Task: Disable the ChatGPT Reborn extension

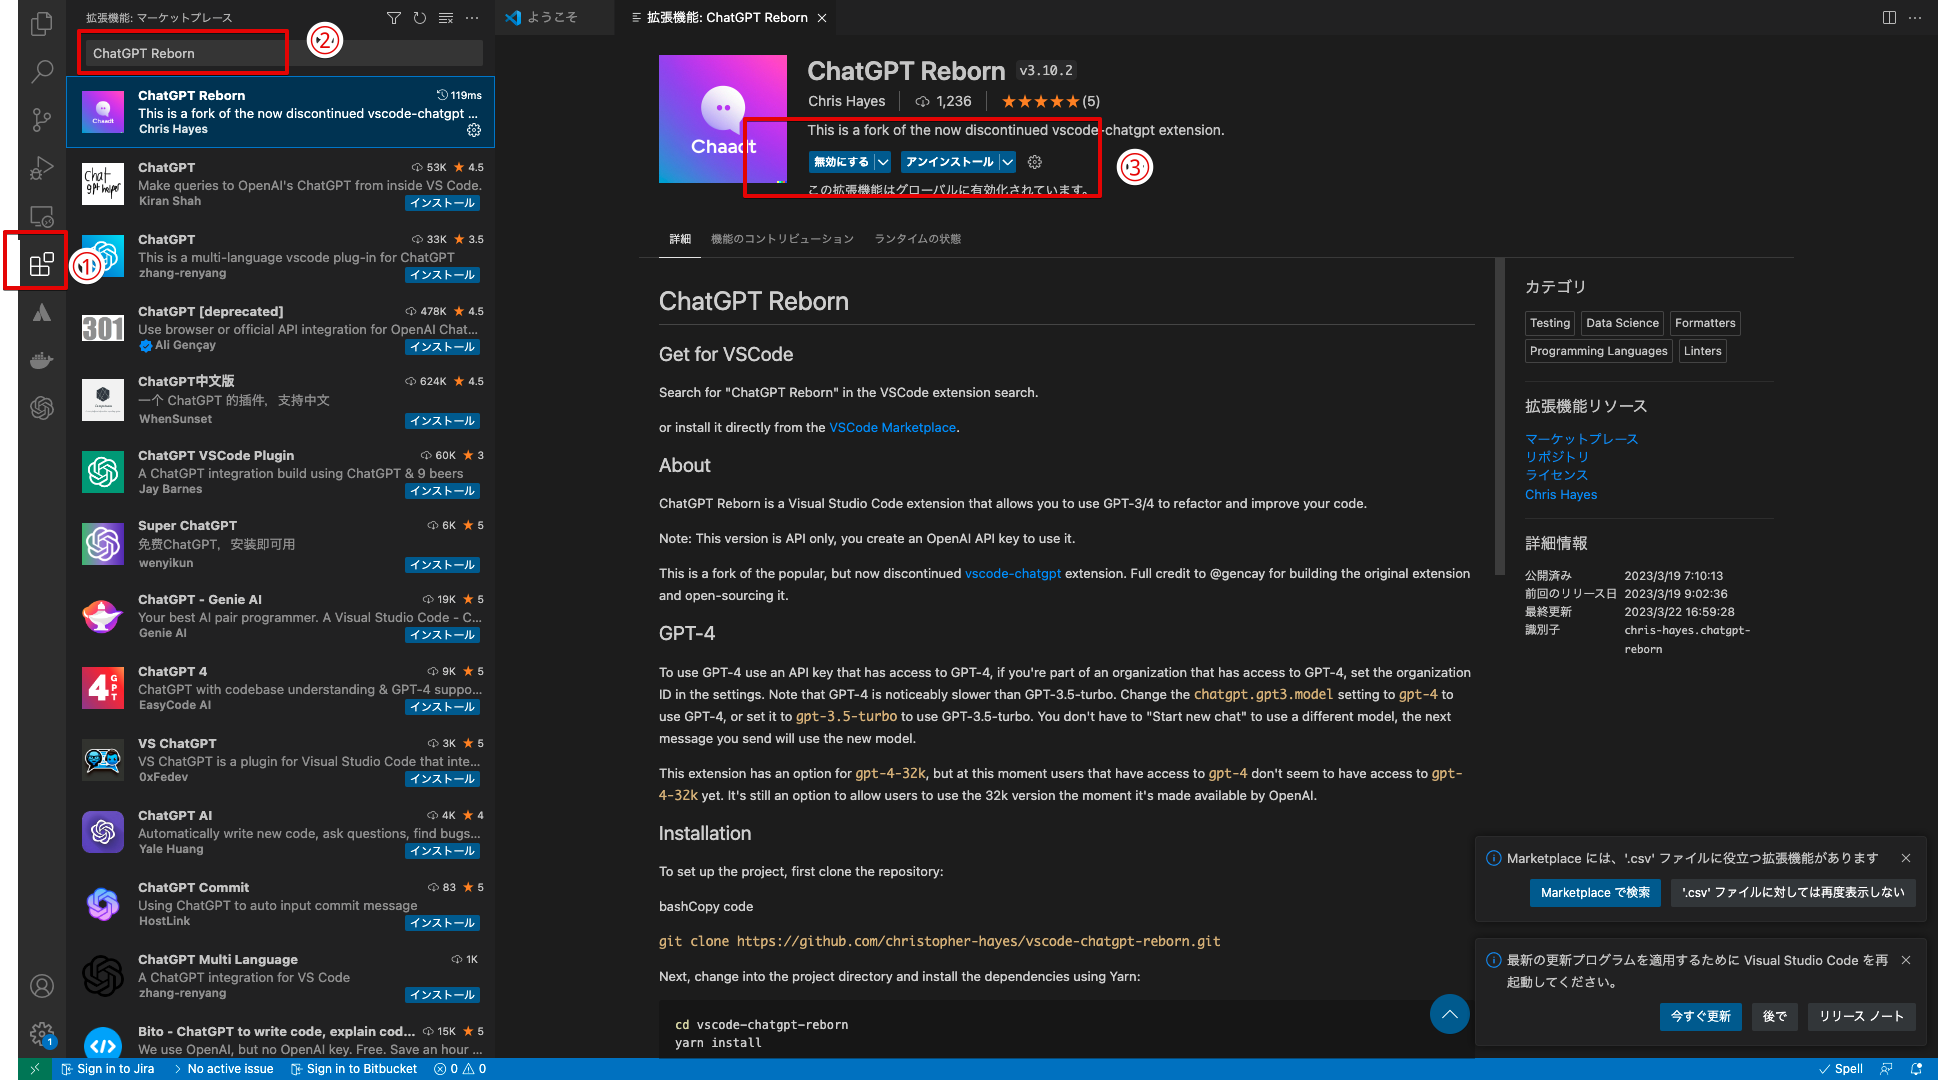Action: (842, 161)
